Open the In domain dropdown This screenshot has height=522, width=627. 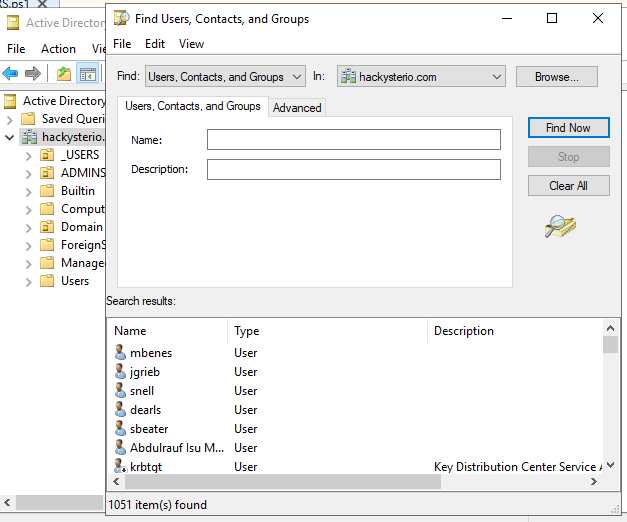pyautogui.click(x=421, y=76)
